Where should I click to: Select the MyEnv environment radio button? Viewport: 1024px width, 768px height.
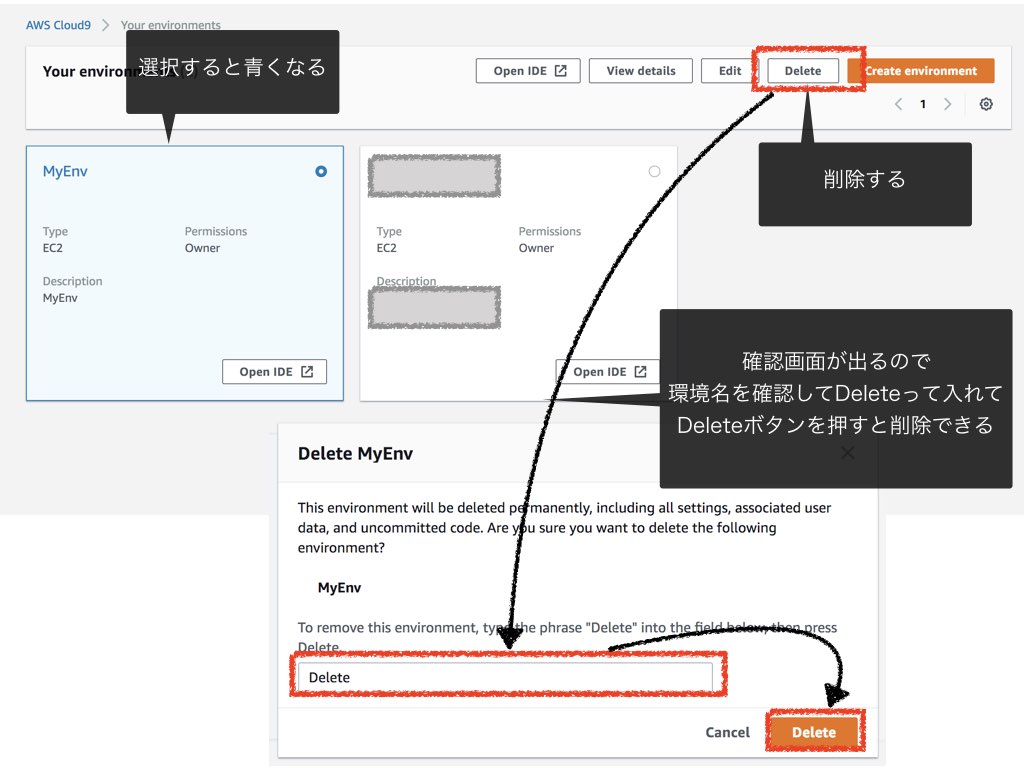point(320,171)
